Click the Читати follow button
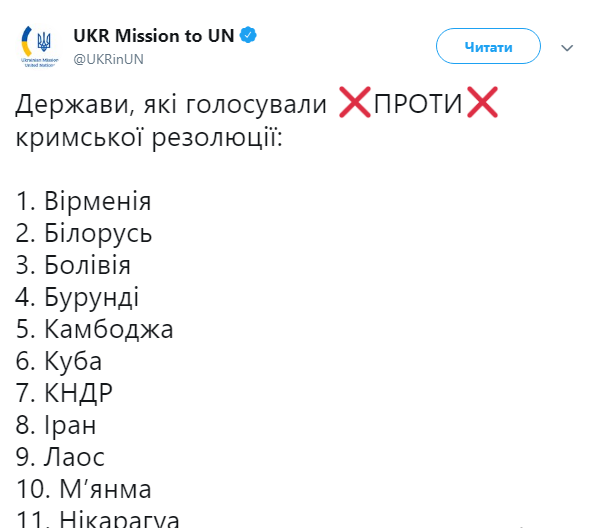The height and width of the screenshot is (528, 594). coord(488,46)
